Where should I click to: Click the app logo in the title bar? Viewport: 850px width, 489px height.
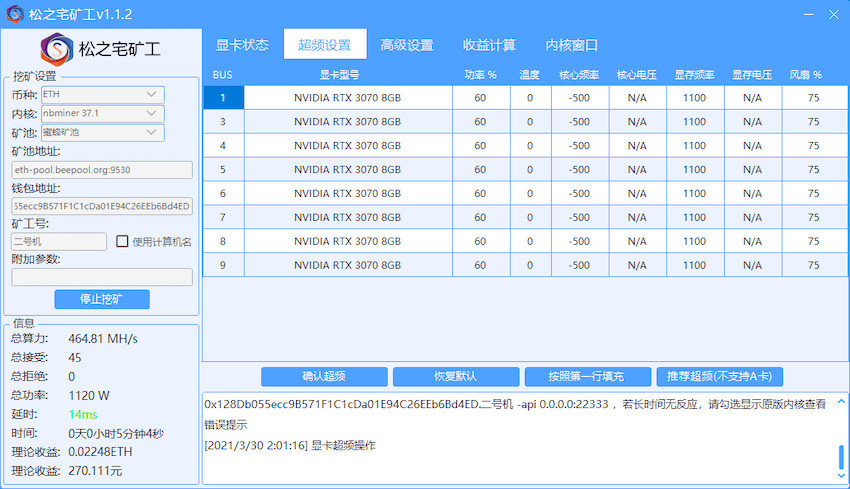tap(15, 14)
